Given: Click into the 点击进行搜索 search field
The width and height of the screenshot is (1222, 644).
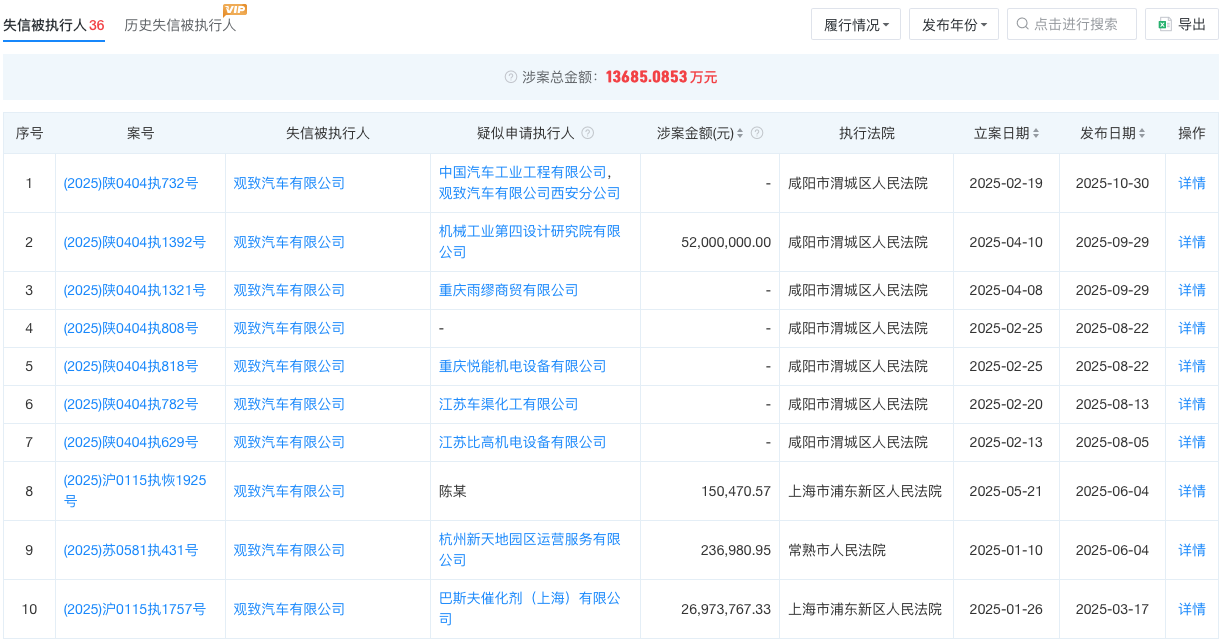Looking at the screenshot, I should point(1080,24).
